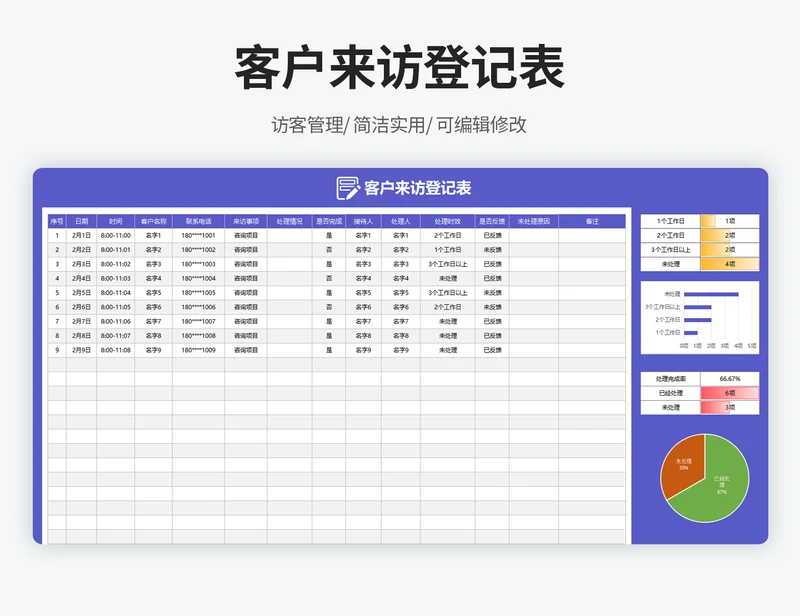Select the 是否完成 column header
Image resolution: width=800 pixels, height=616 pixels.
pyautogui.click(x=329, y=221)
